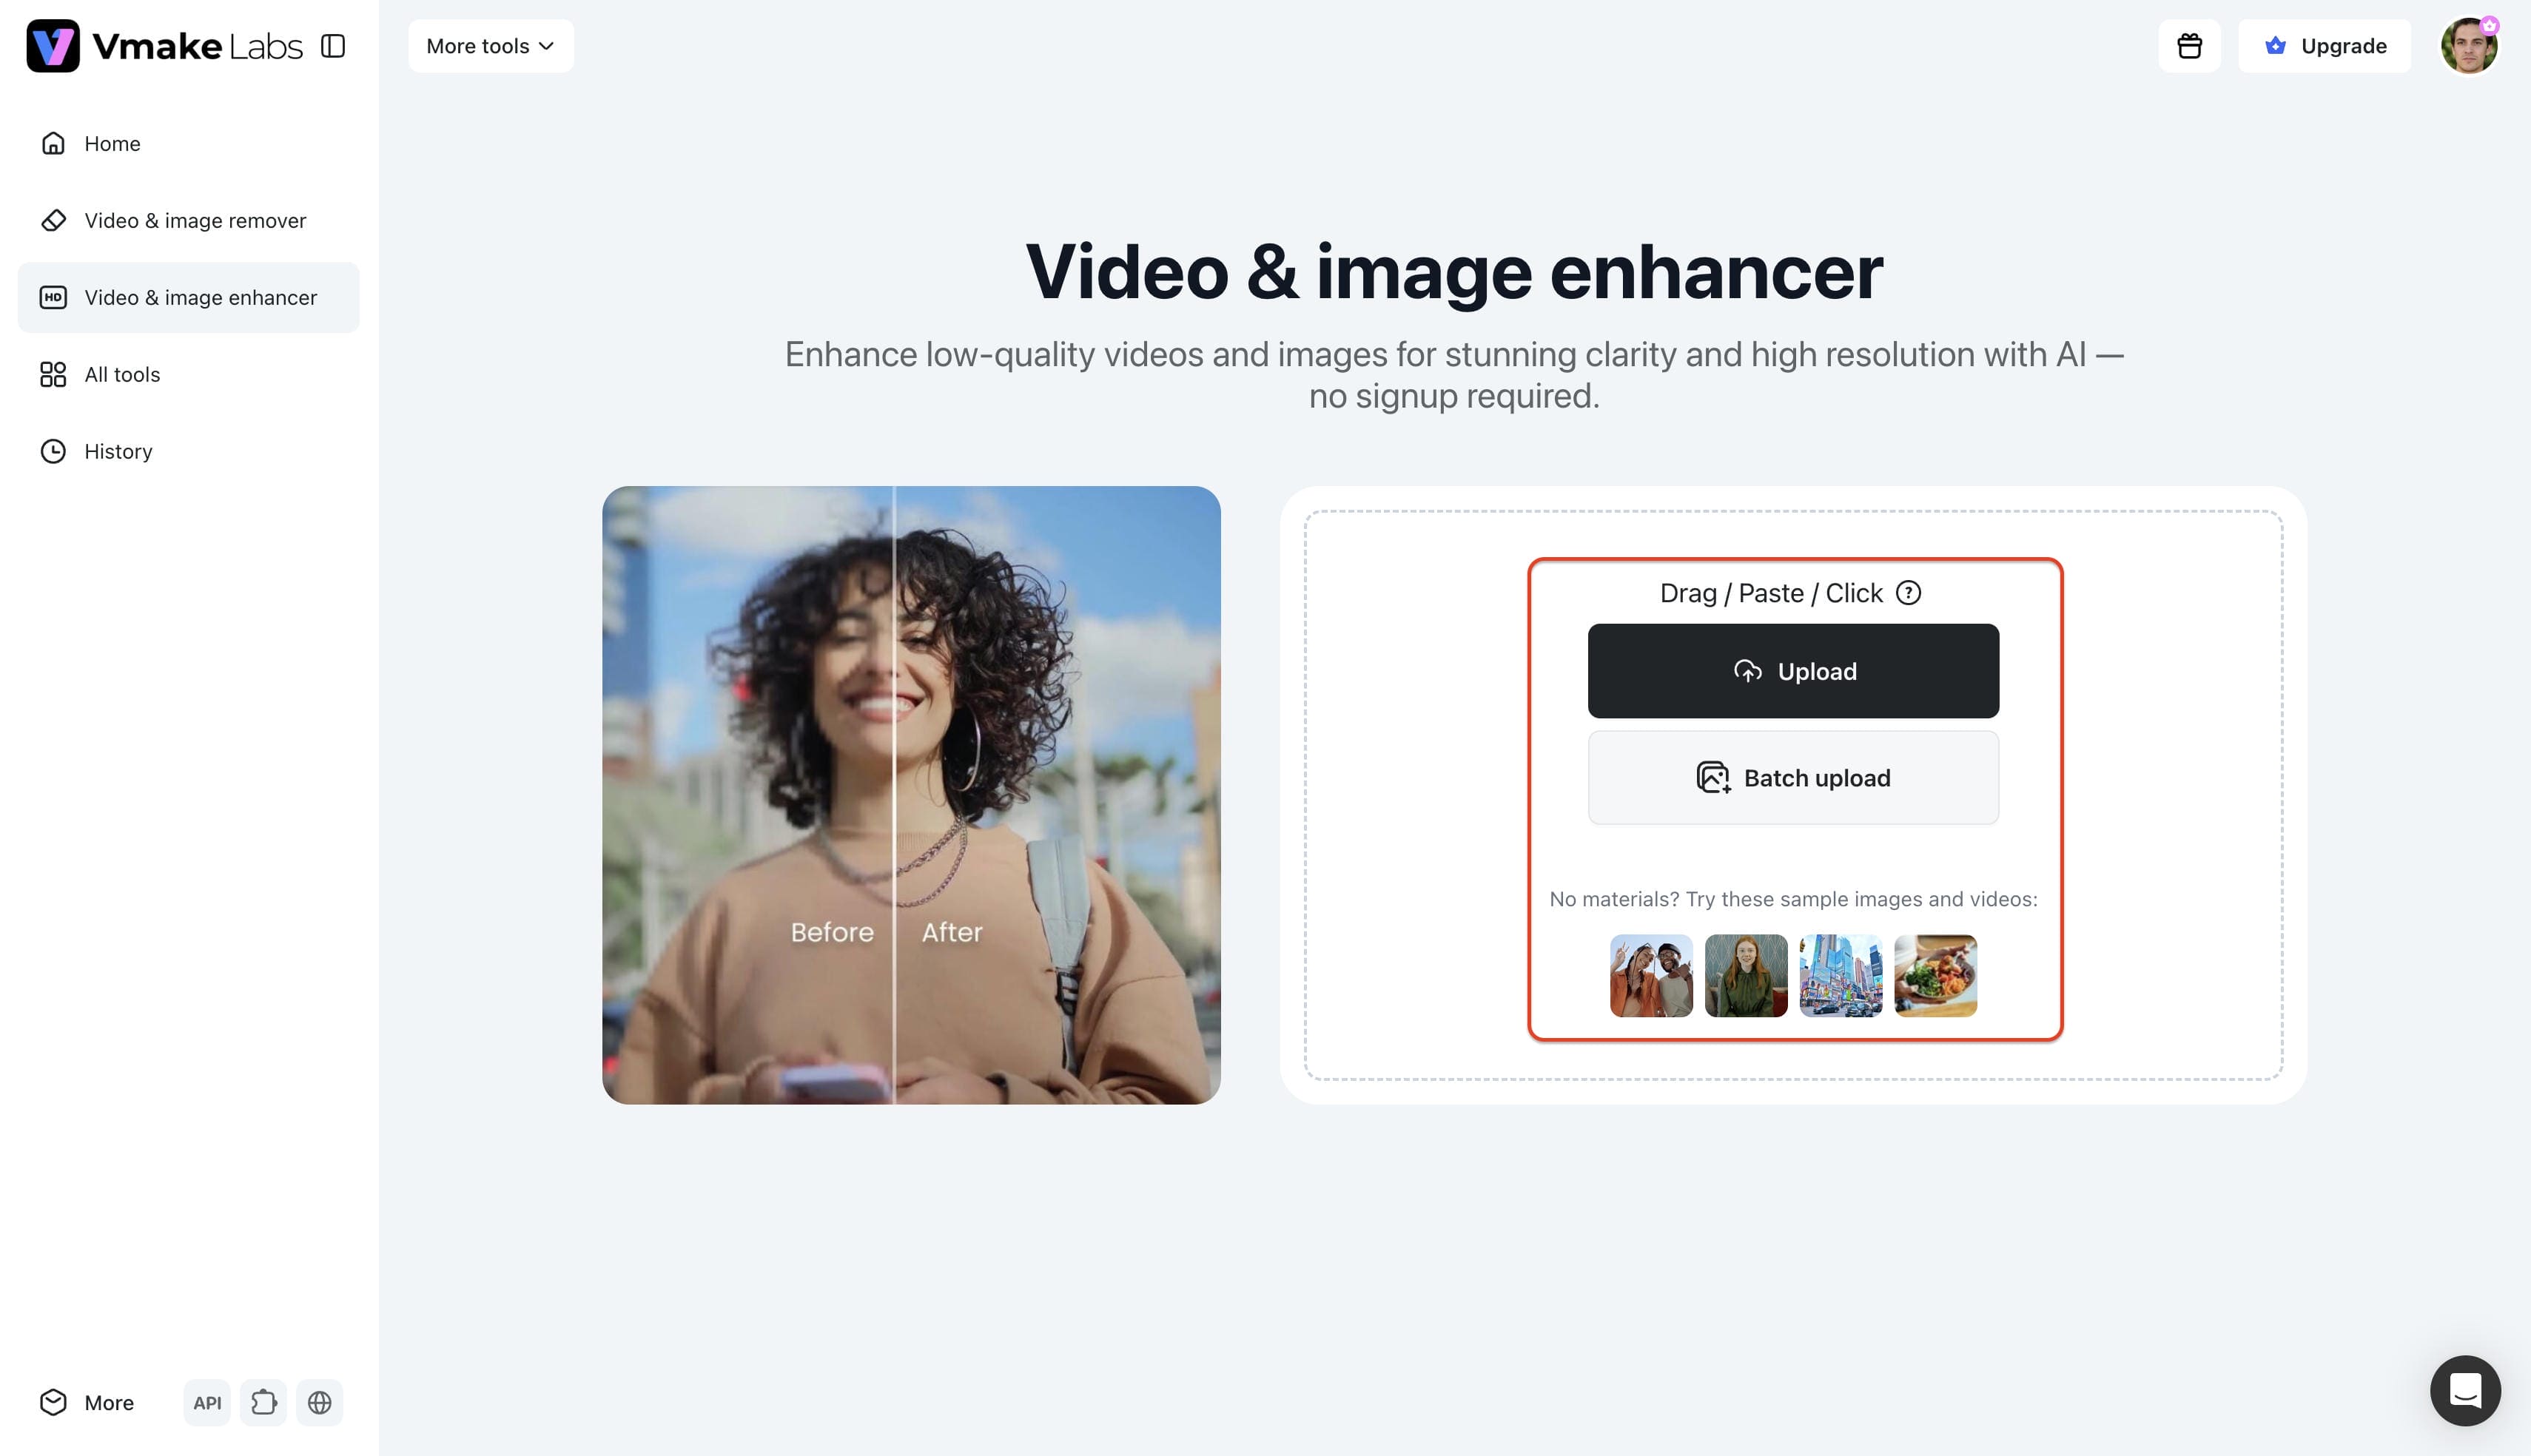Click the before/after slider divider

coord(894,795)
